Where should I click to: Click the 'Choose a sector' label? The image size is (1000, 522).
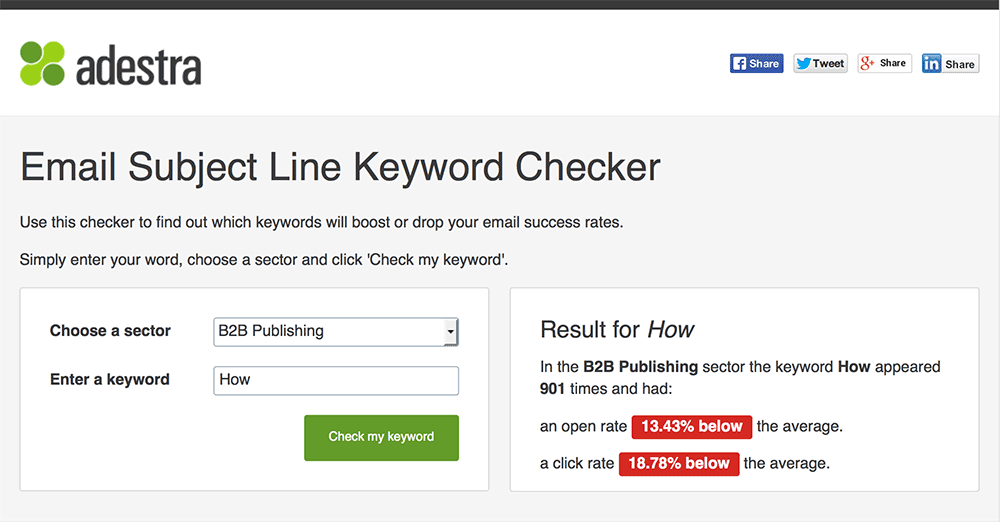pos(110,331)
